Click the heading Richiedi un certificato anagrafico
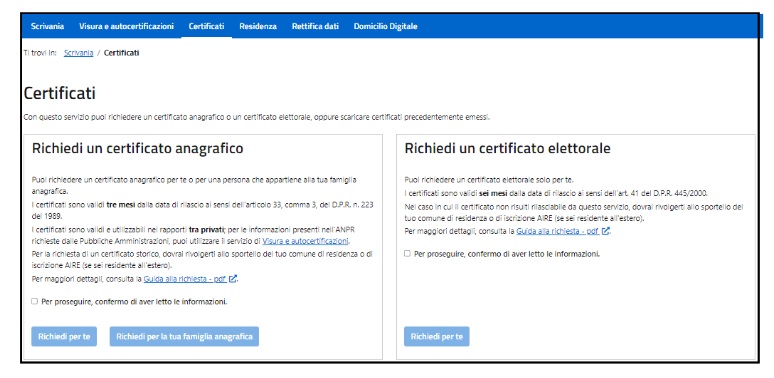The width and height of the screenshot is (774, 378). (x=138, y=148)
